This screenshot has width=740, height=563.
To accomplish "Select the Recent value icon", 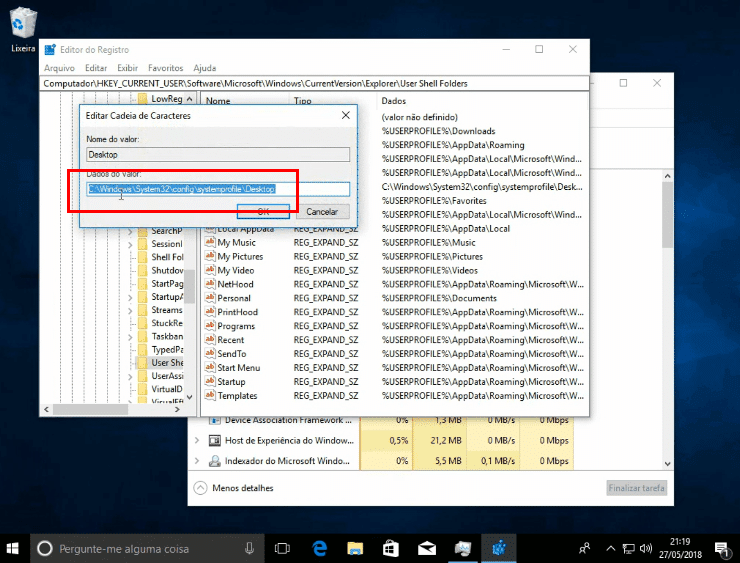I will tap(210, 340).
